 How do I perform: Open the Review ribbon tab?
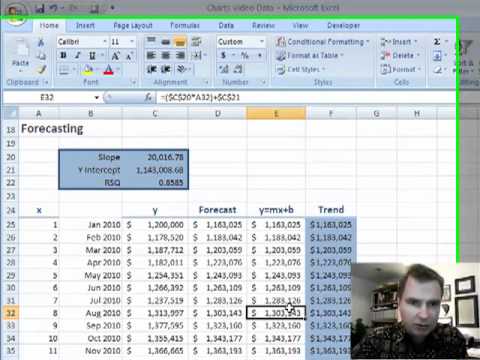[x=263, y=26]
